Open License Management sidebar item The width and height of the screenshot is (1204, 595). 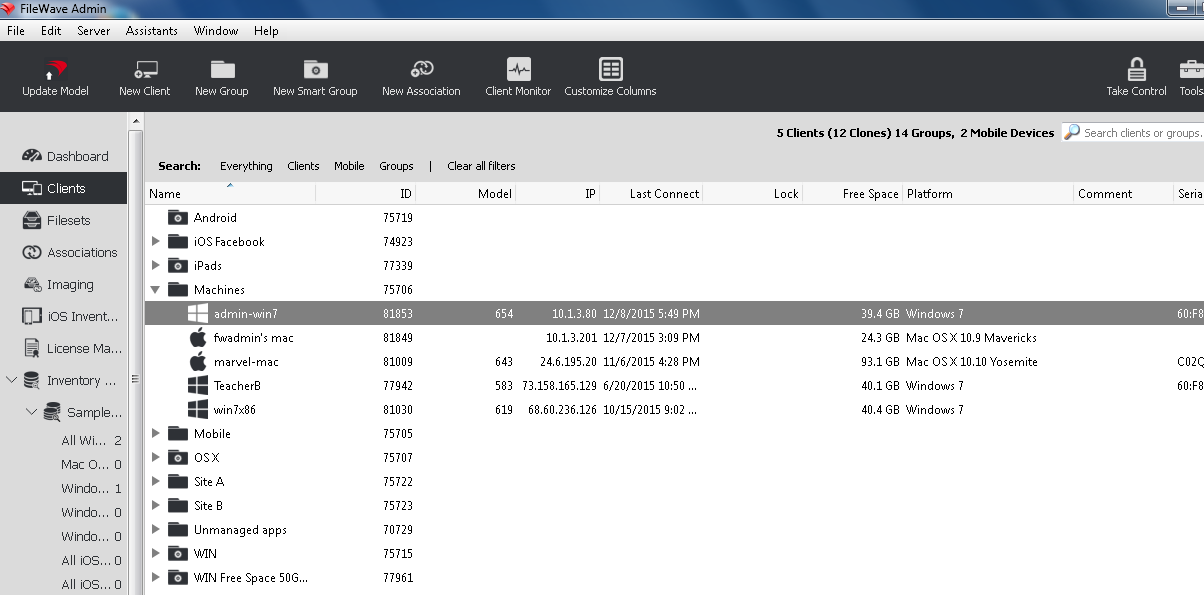[71, 348]
